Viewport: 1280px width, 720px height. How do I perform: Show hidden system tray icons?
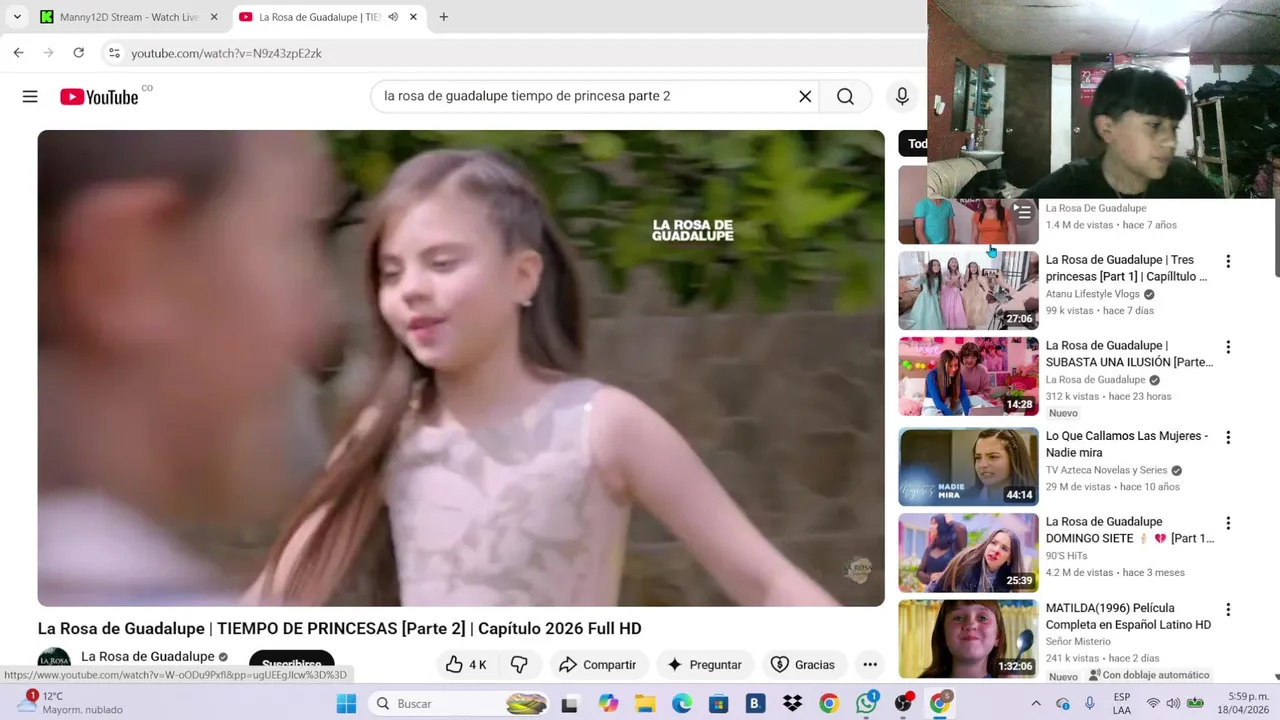pyautogui.click(x=1036, y=704)
